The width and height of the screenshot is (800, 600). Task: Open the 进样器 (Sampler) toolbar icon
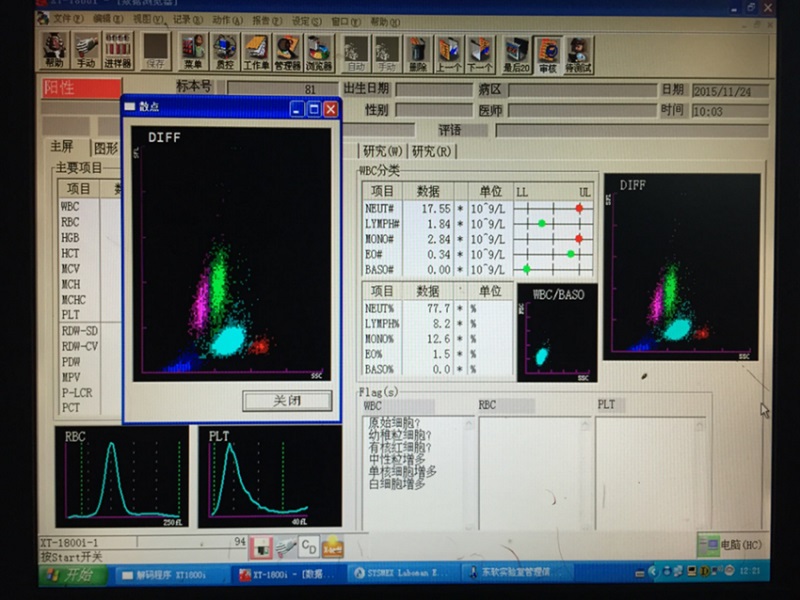pos(118,50)
